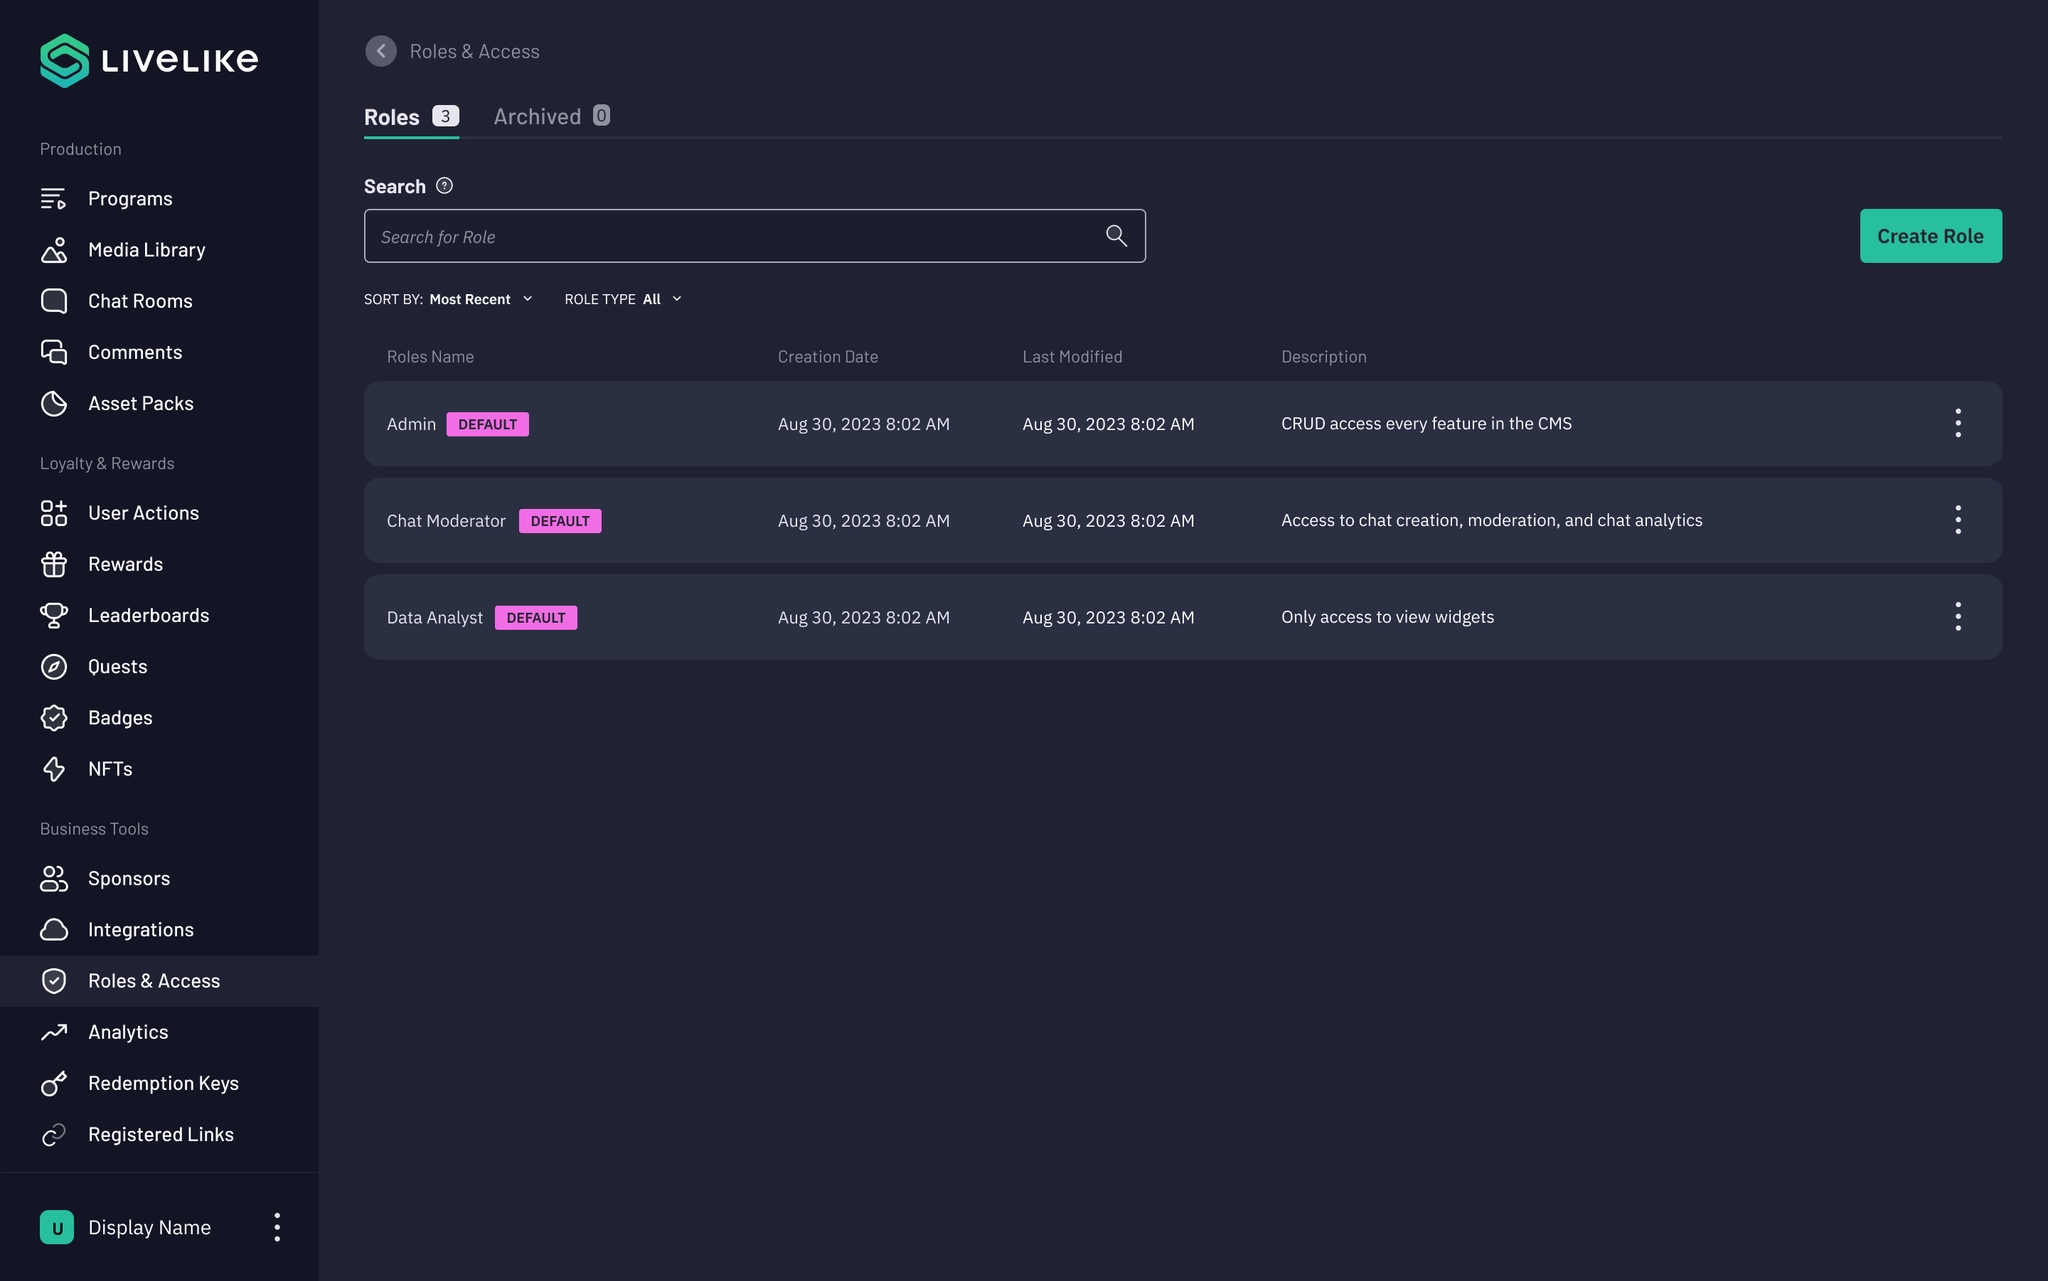The width and height of the screenshot is (2048, 1281).
Task: Click the Search for Role input field
Action: click(754, 236)
